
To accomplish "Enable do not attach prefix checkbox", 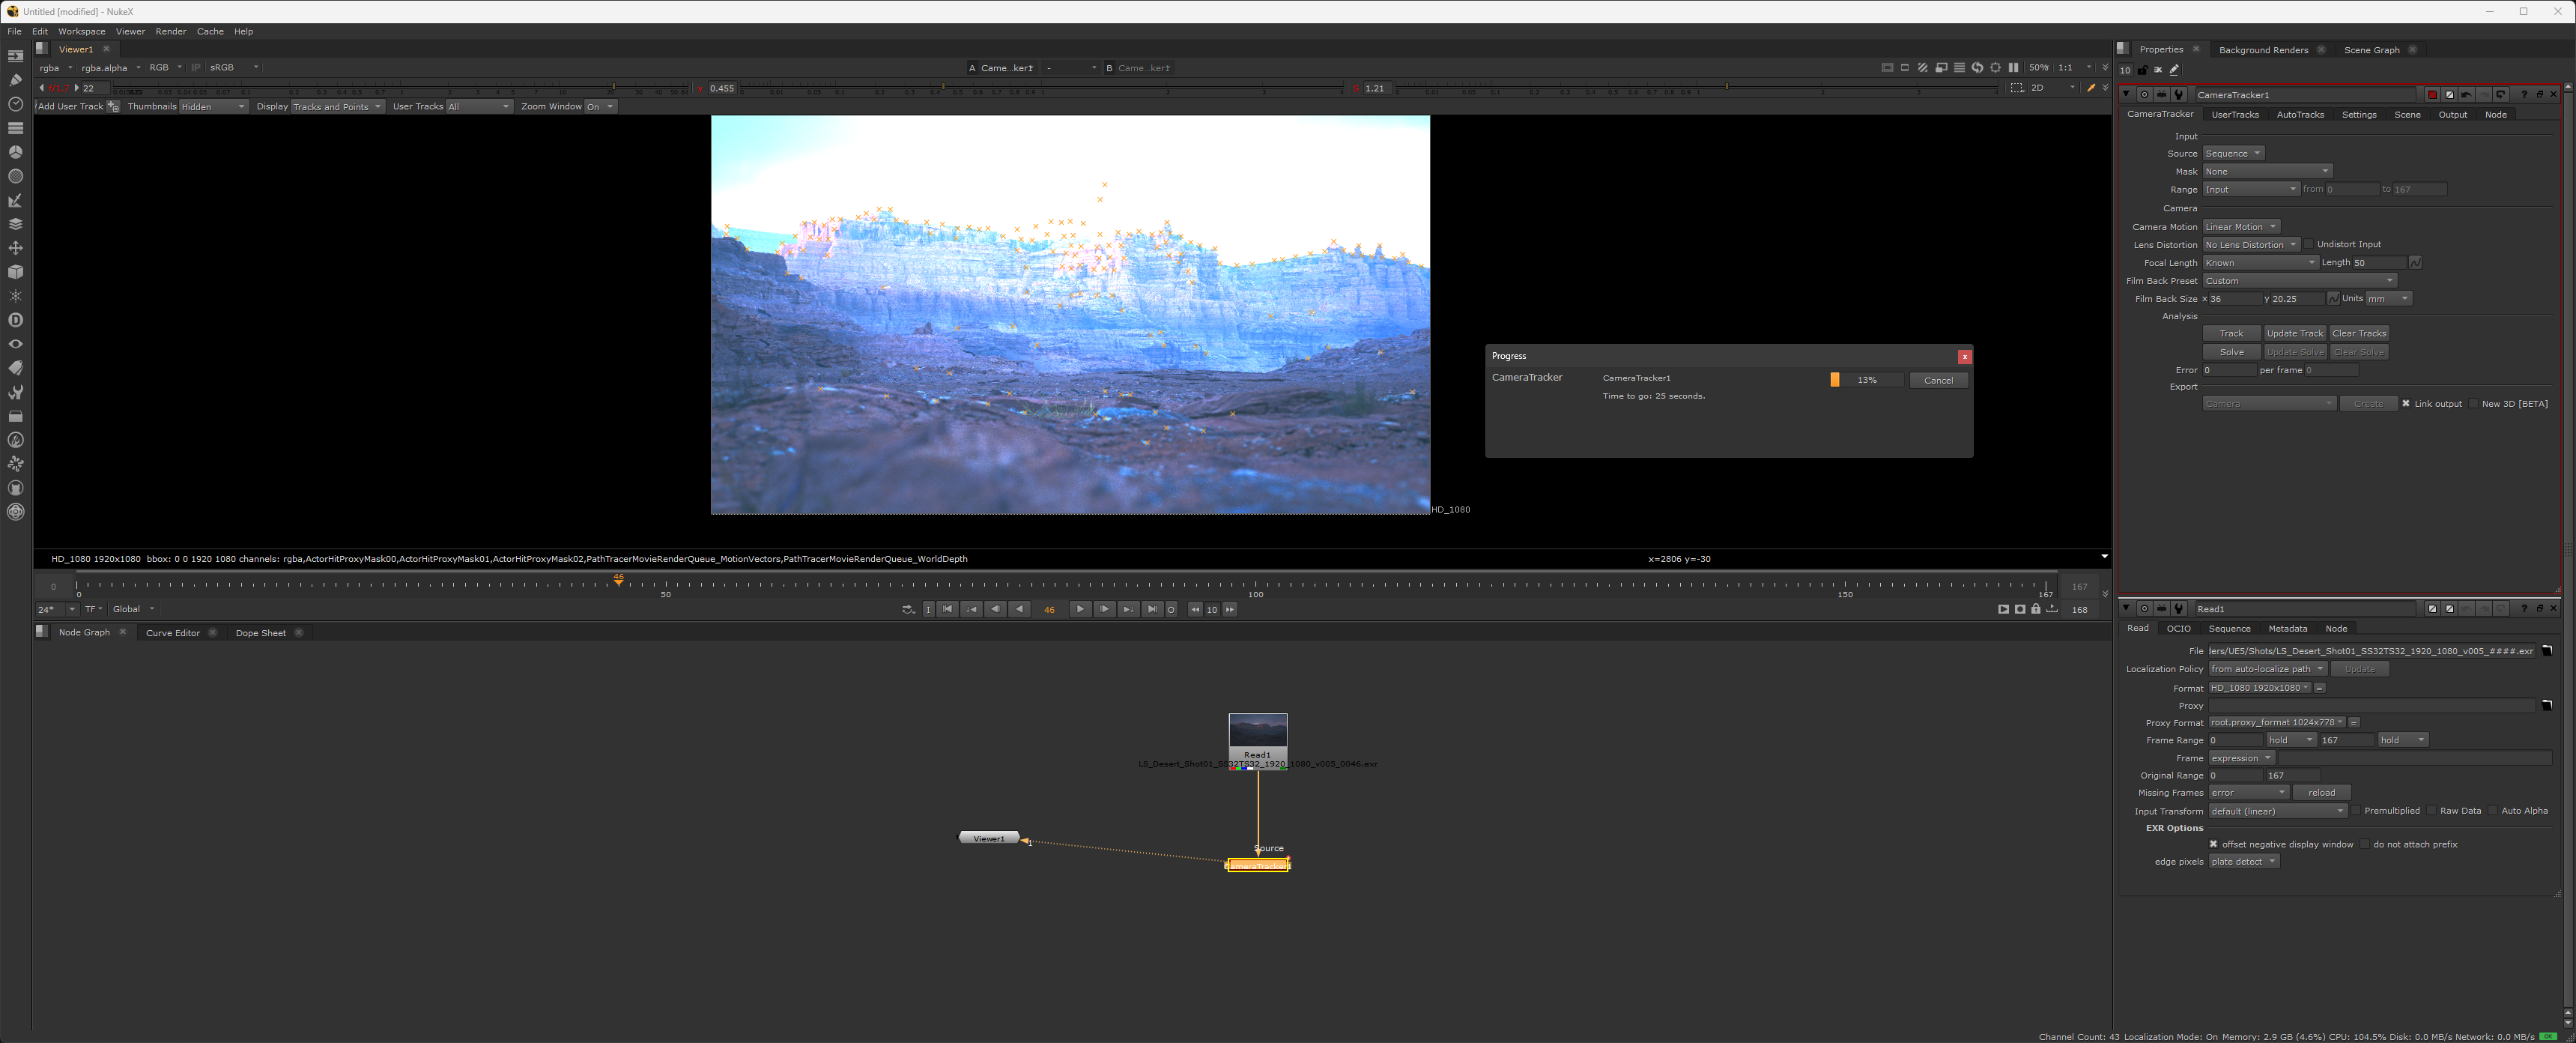I will 2365,844.
